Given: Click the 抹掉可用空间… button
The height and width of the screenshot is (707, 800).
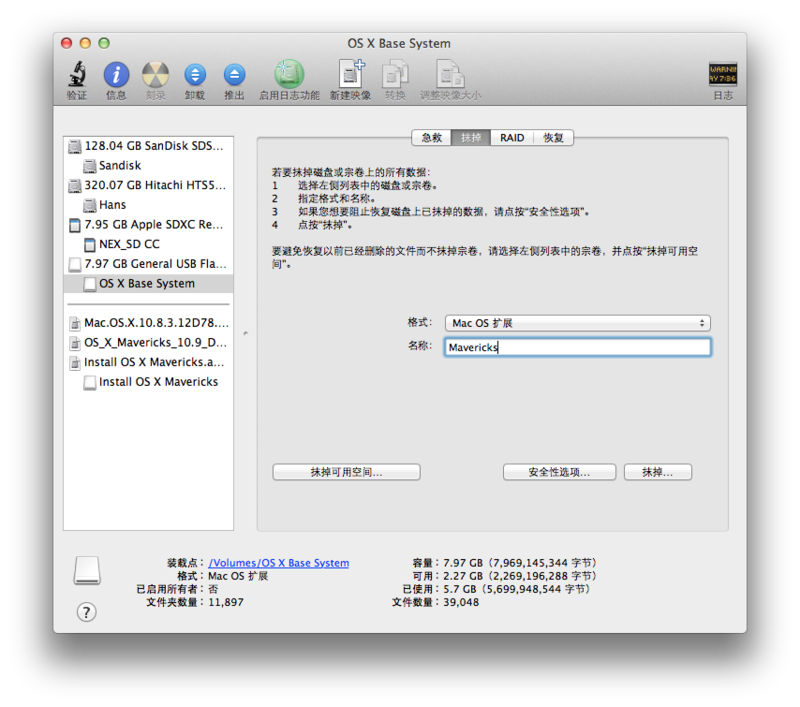Looking at the screenshot, I should coord(346,472).
